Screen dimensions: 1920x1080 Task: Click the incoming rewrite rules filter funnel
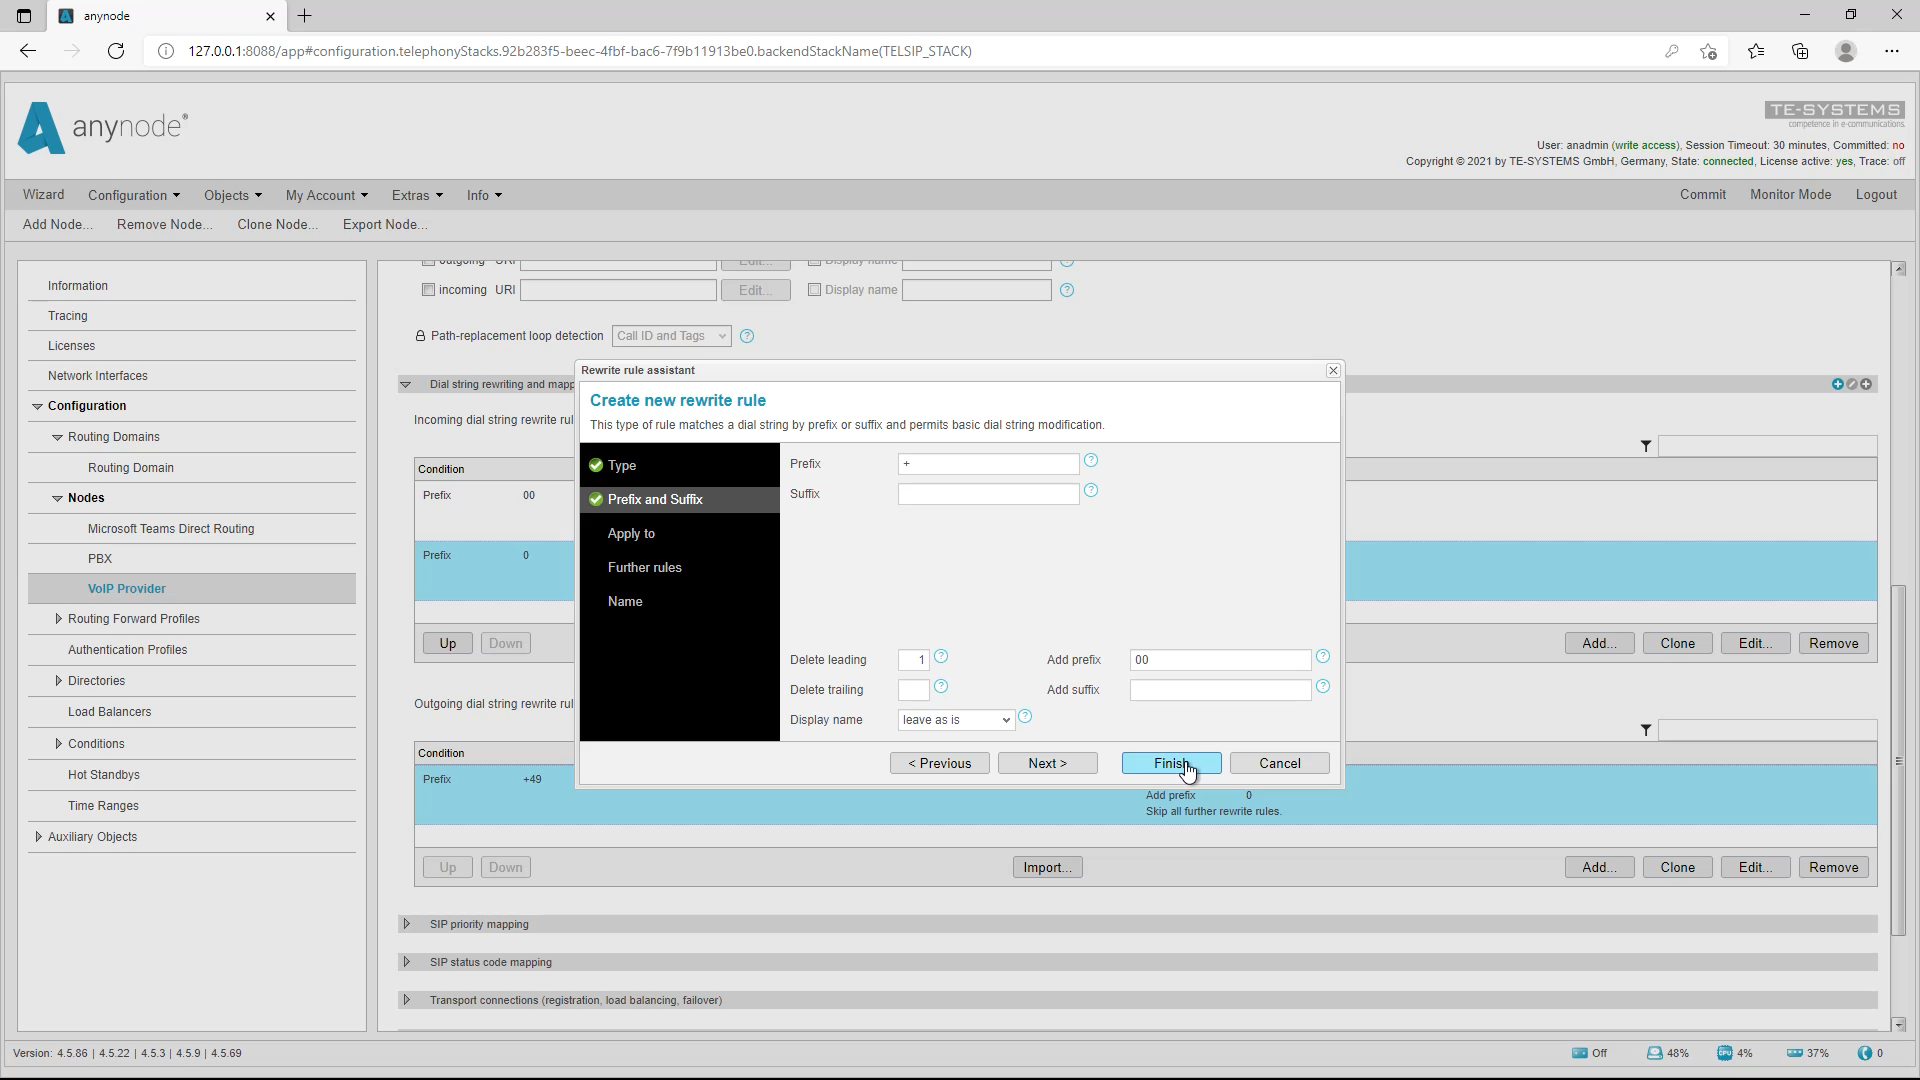click(x=1646, y=446)
